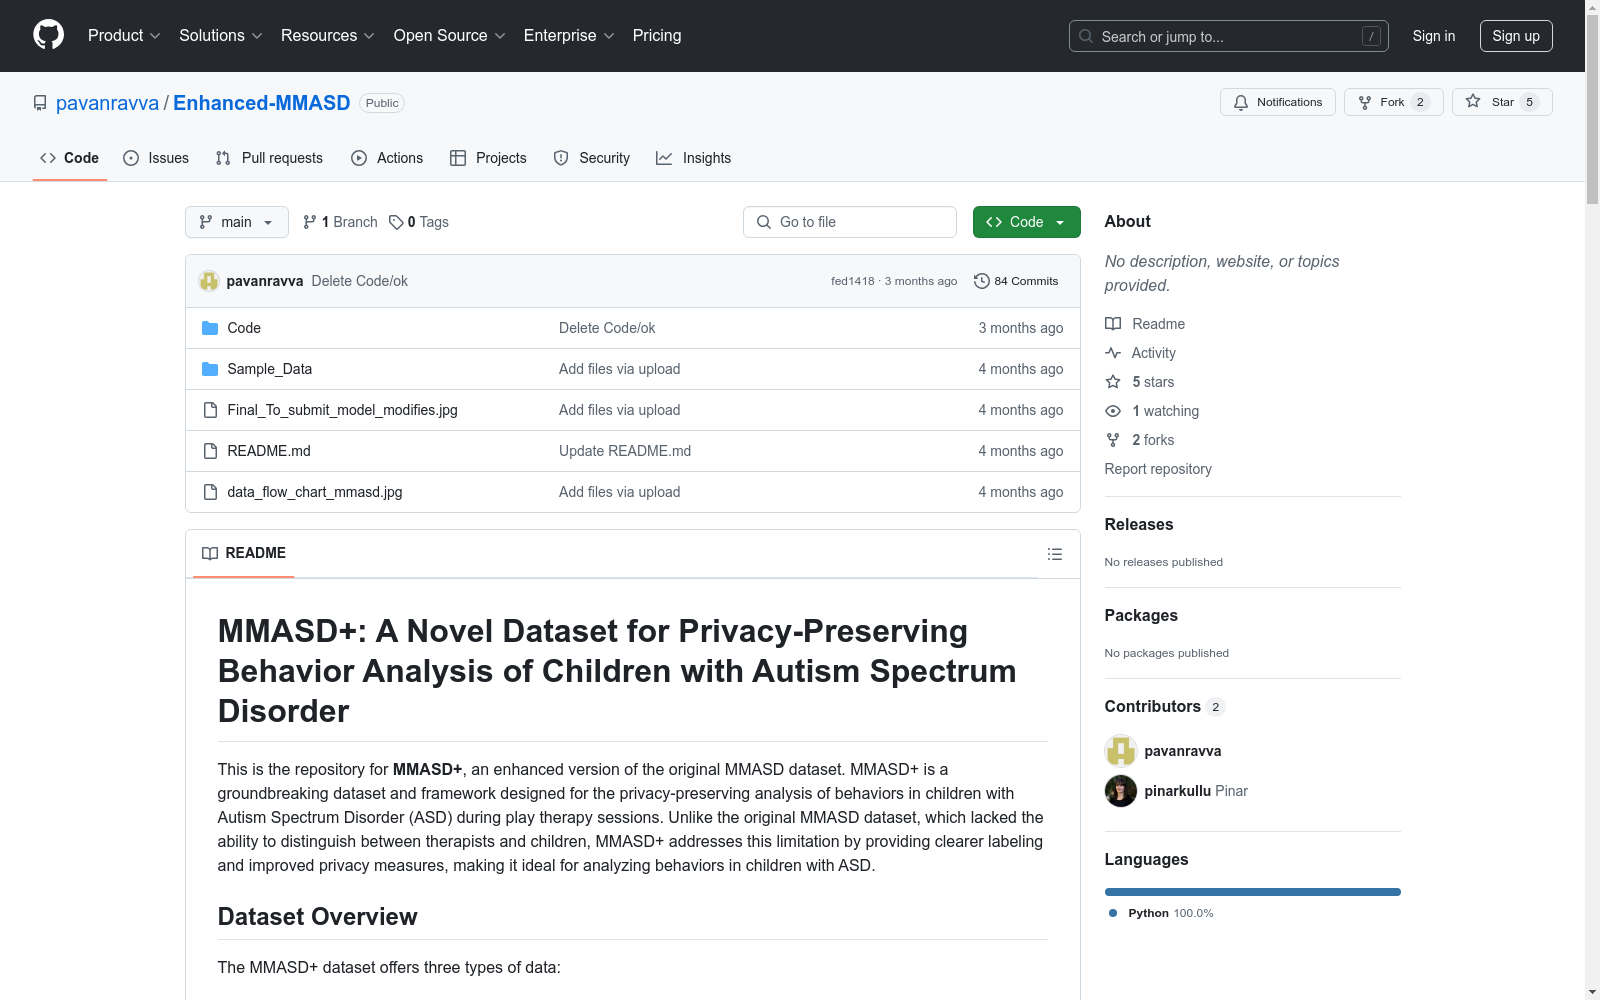Open the README.md file link
This screenshot has height=1000, width=1600.
pyautogui.click(x=269, y=451)
